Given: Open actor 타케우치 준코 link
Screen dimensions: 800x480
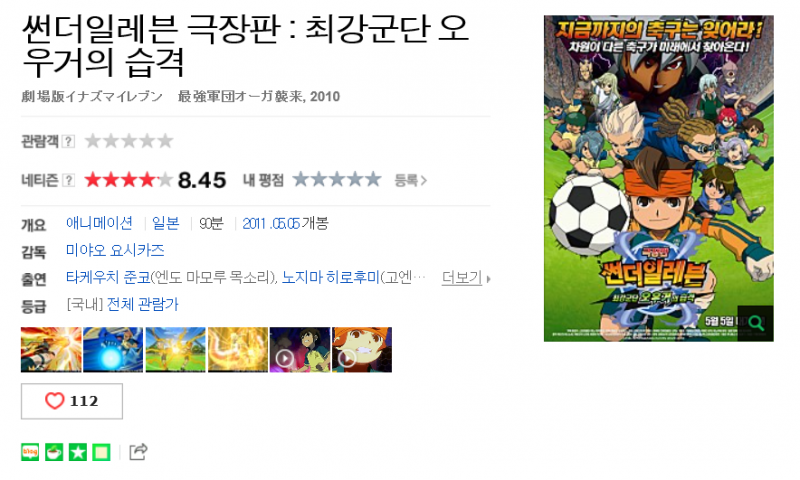Looking at the screenshot, I should [x=108, y=277].
